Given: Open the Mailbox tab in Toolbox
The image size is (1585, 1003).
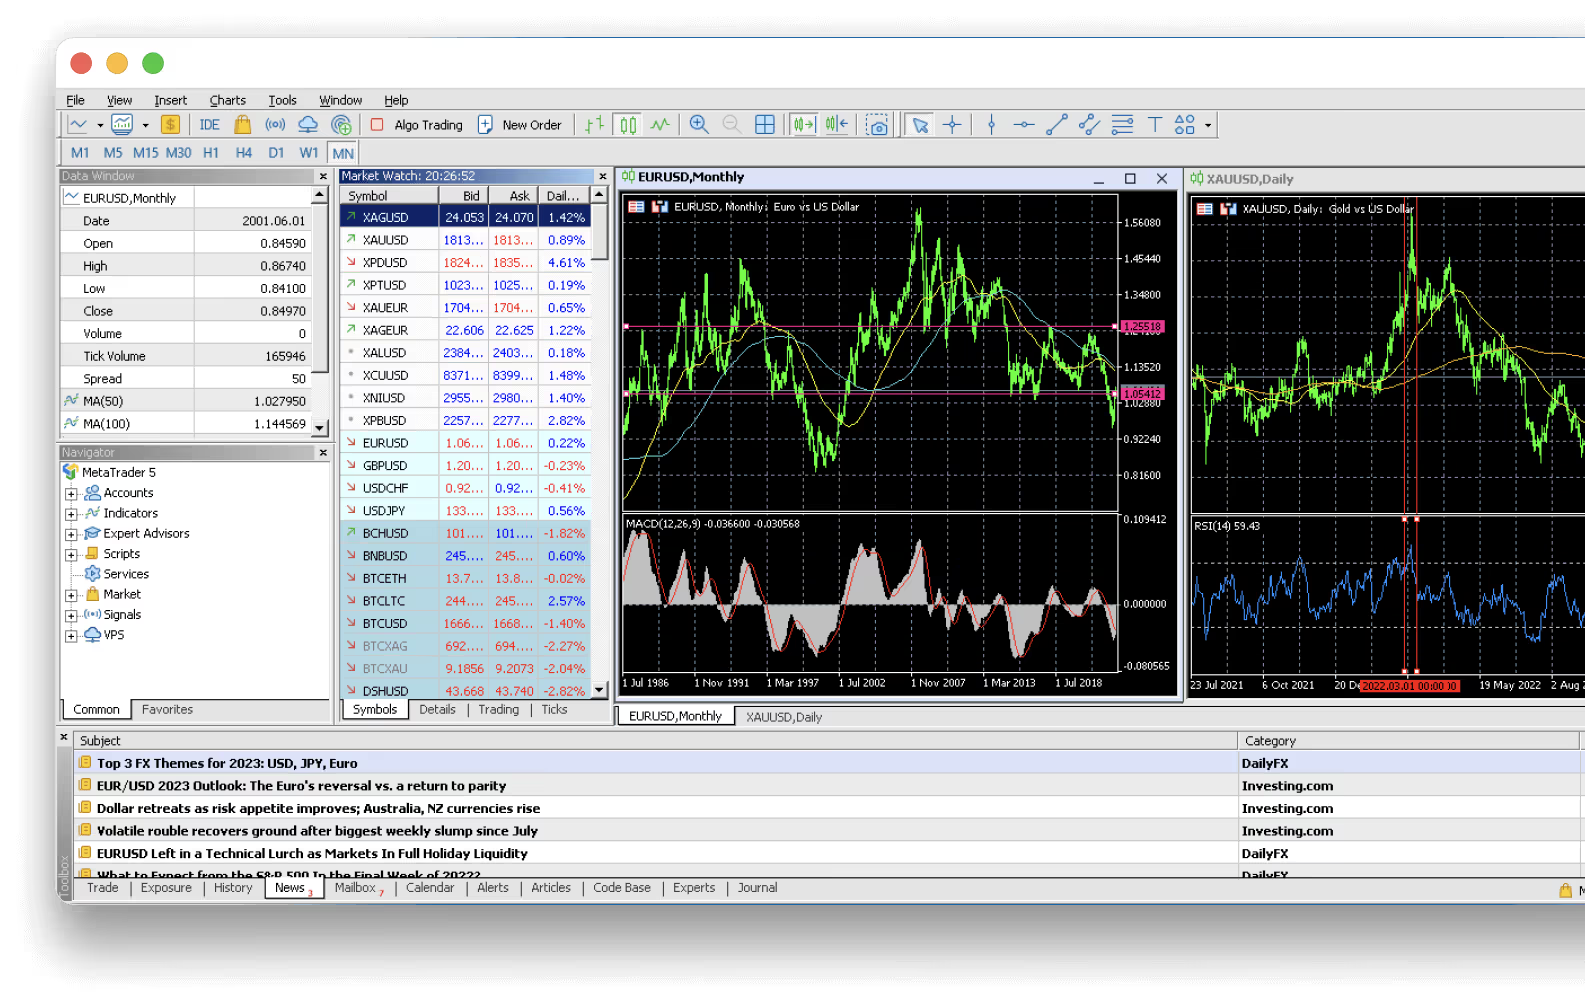Looking at the screenshot, I should (x=357, y=888).
